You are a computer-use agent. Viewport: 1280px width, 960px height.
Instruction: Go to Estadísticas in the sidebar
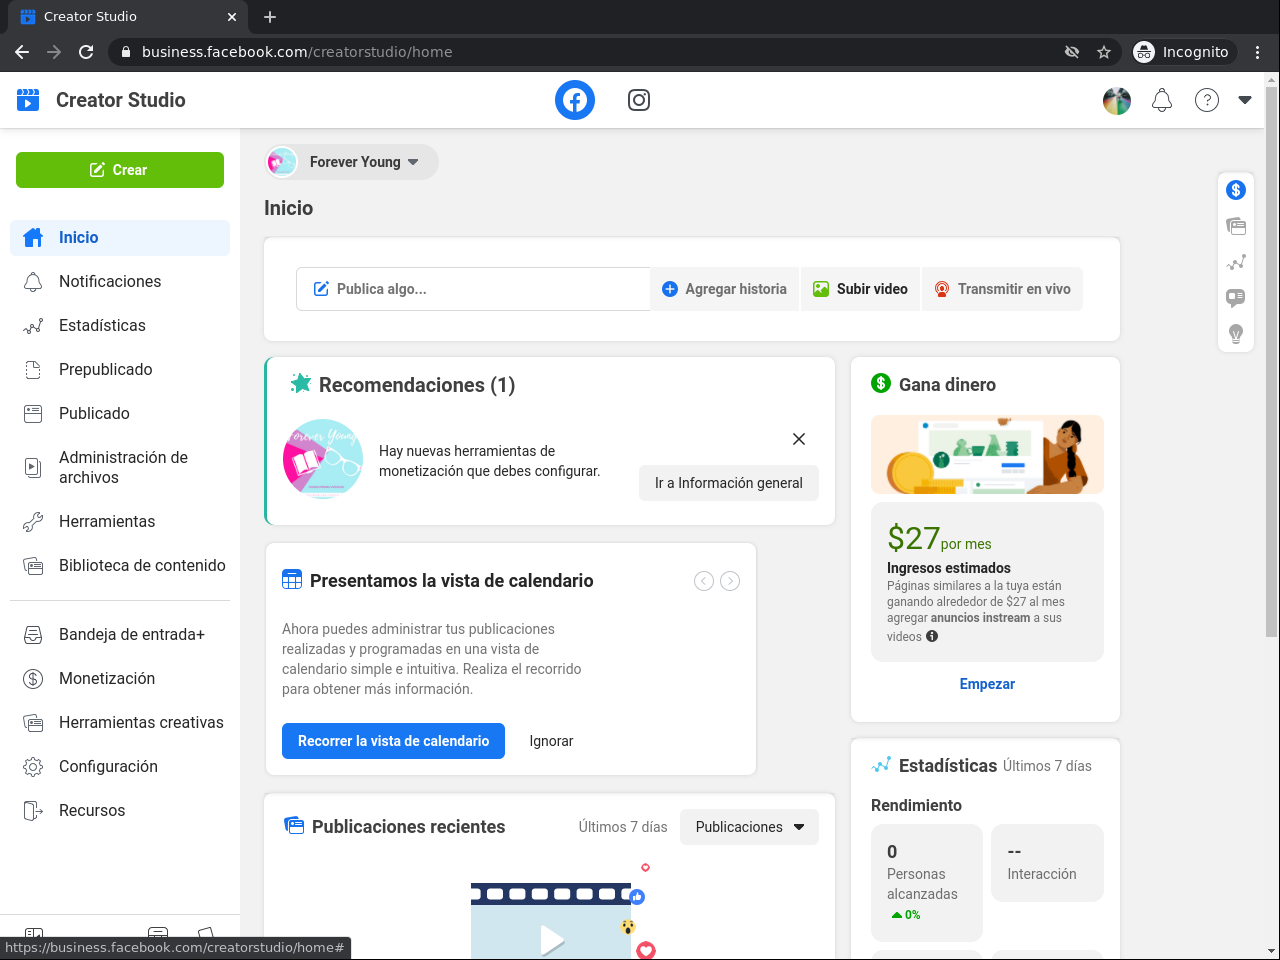point(120,326)
